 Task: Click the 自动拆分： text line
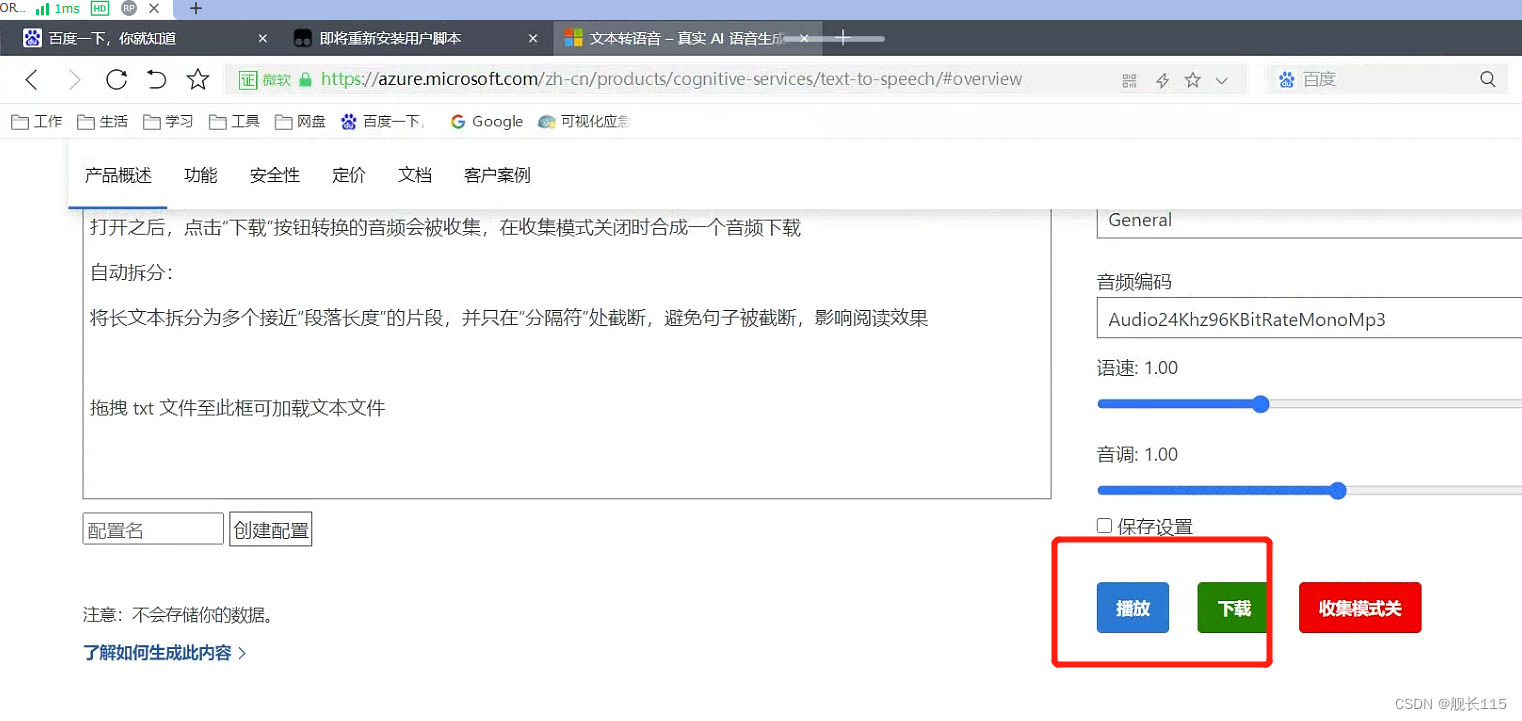[132, 273]
